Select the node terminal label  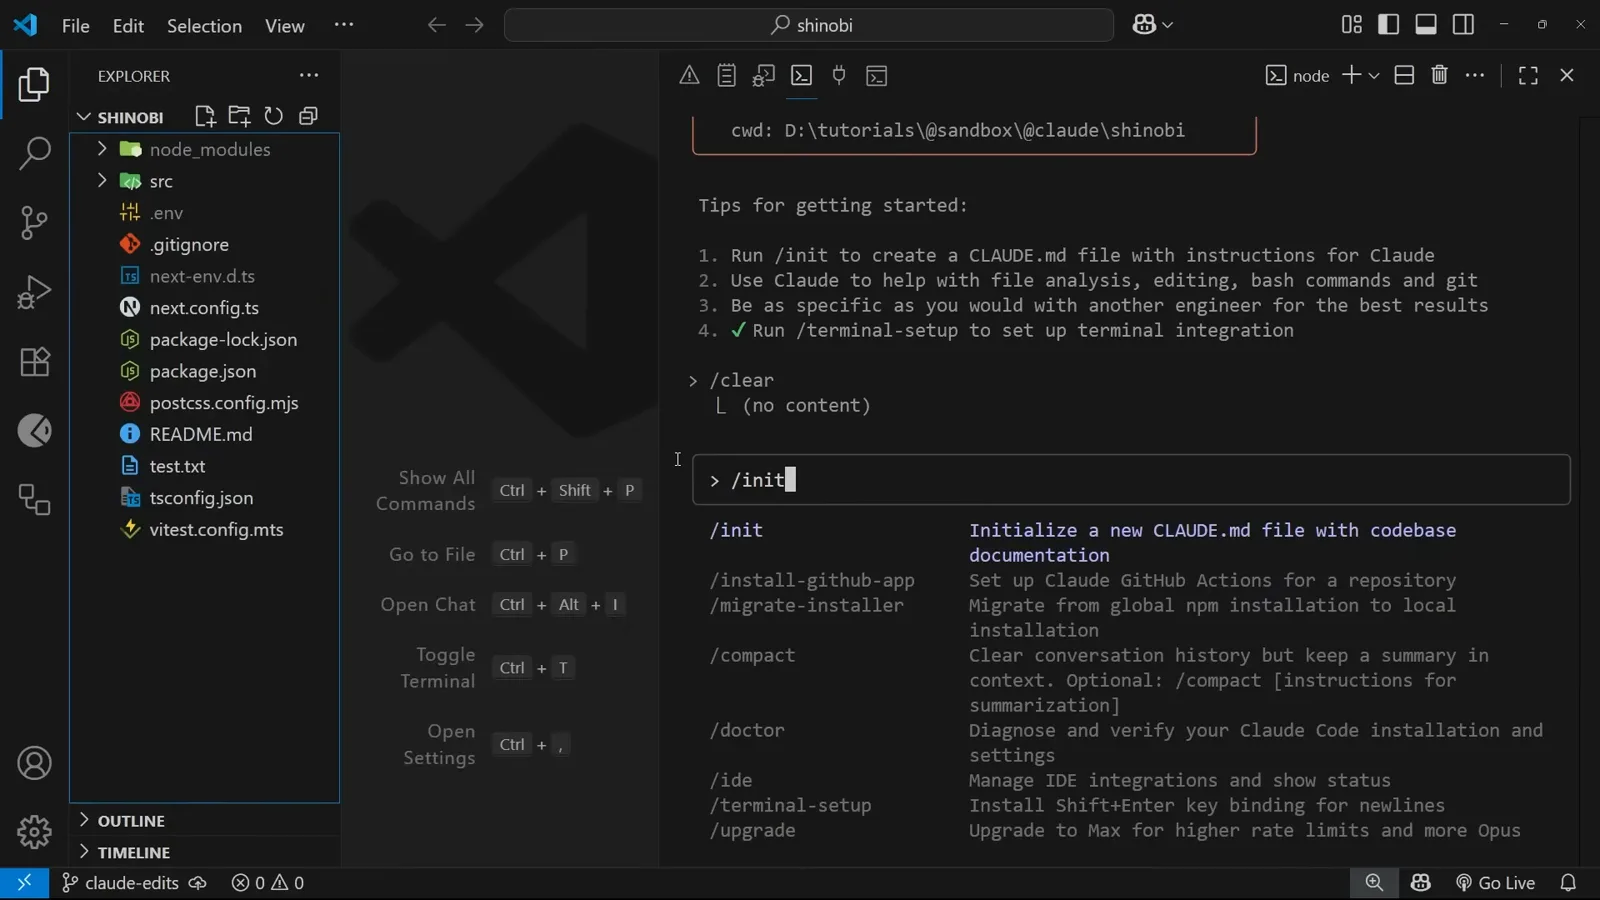pos(1298,76)
